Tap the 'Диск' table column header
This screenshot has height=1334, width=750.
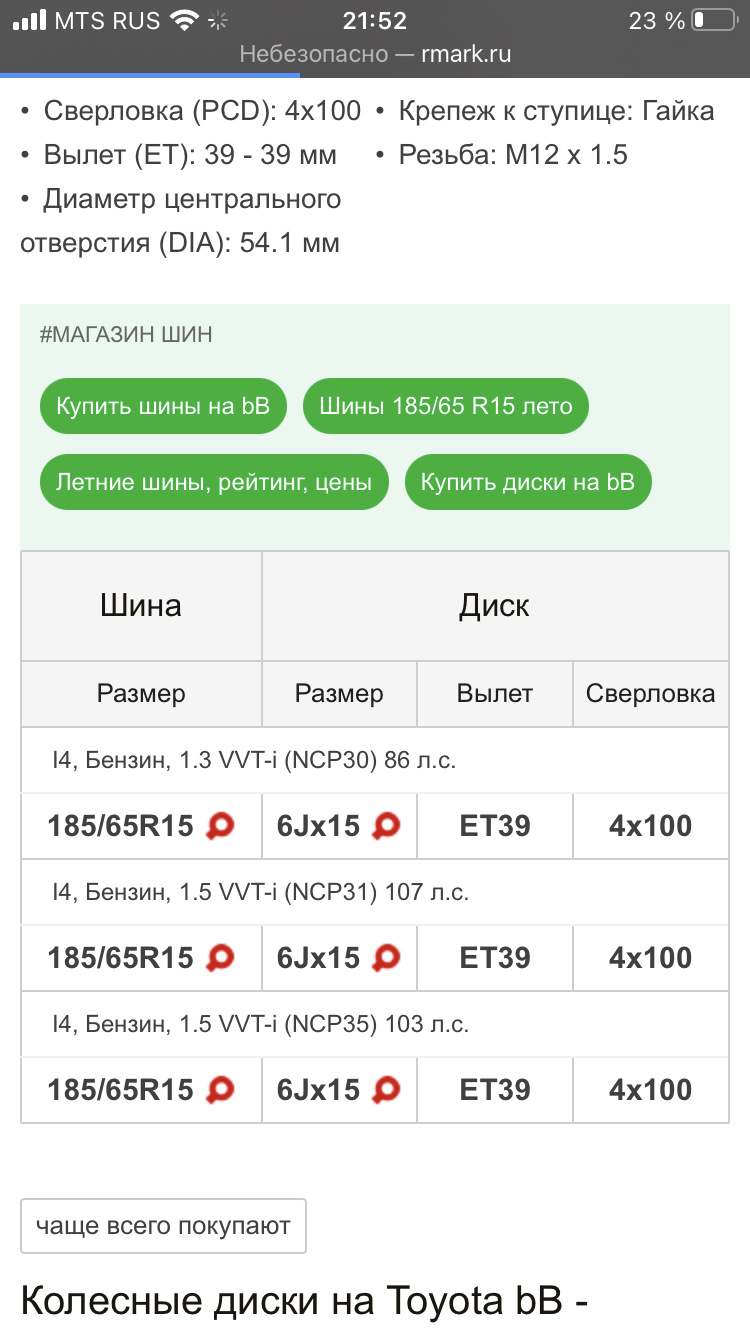[495, 605]
